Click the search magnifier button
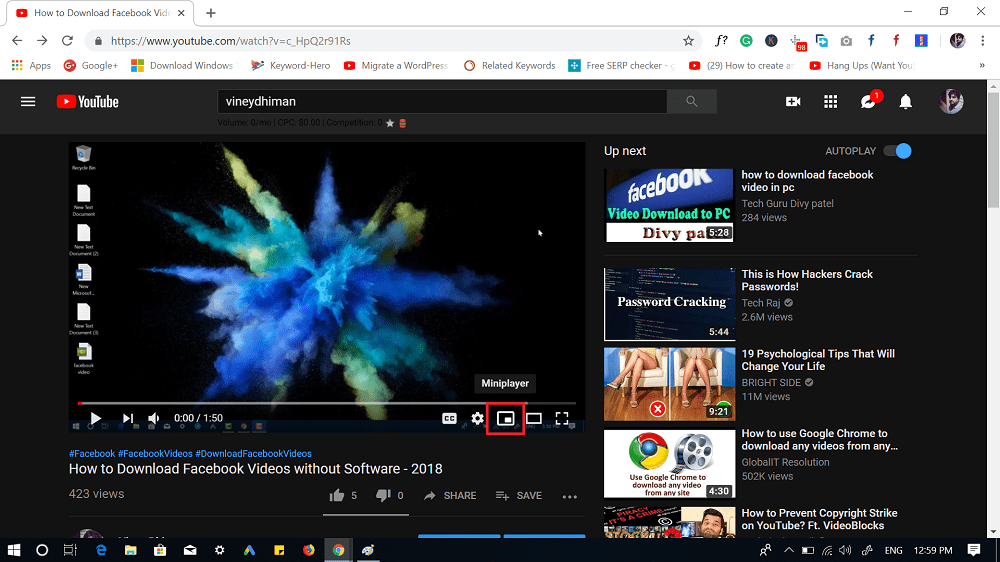 (x=691, y=101)
